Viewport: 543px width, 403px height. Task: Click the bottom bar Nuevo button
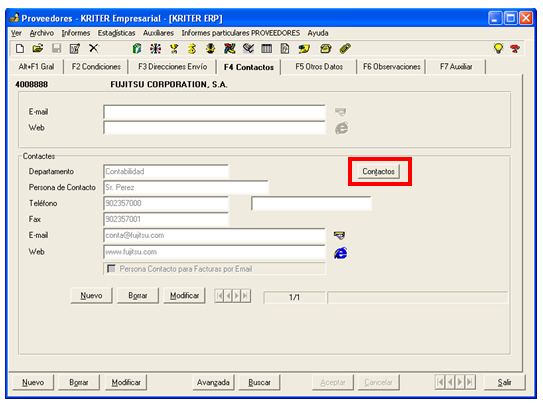click(x=33, y=382)
